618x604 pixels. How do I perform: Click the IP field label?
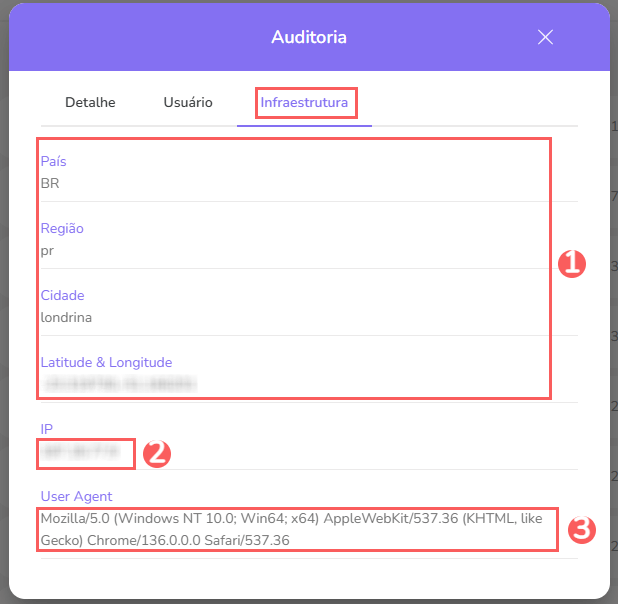coord(46,429)
